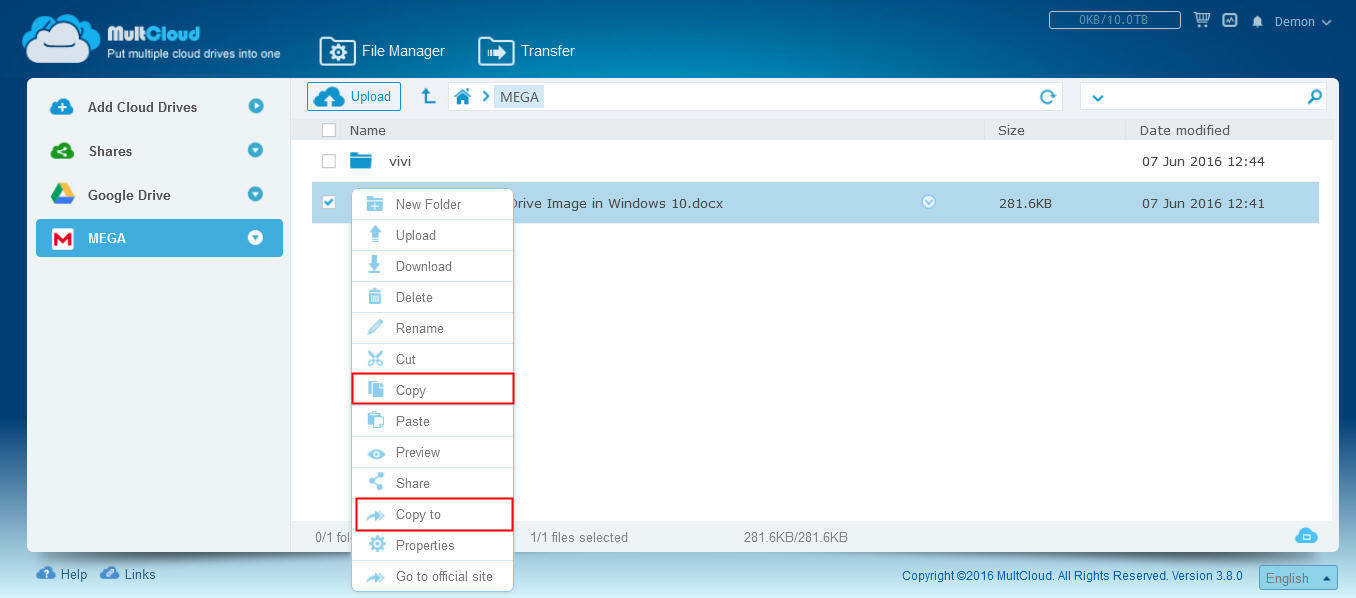This screenshot has width=1356, height=598.
Task: Sort by the Date modified column header
Action: [x=1185, y=130]
